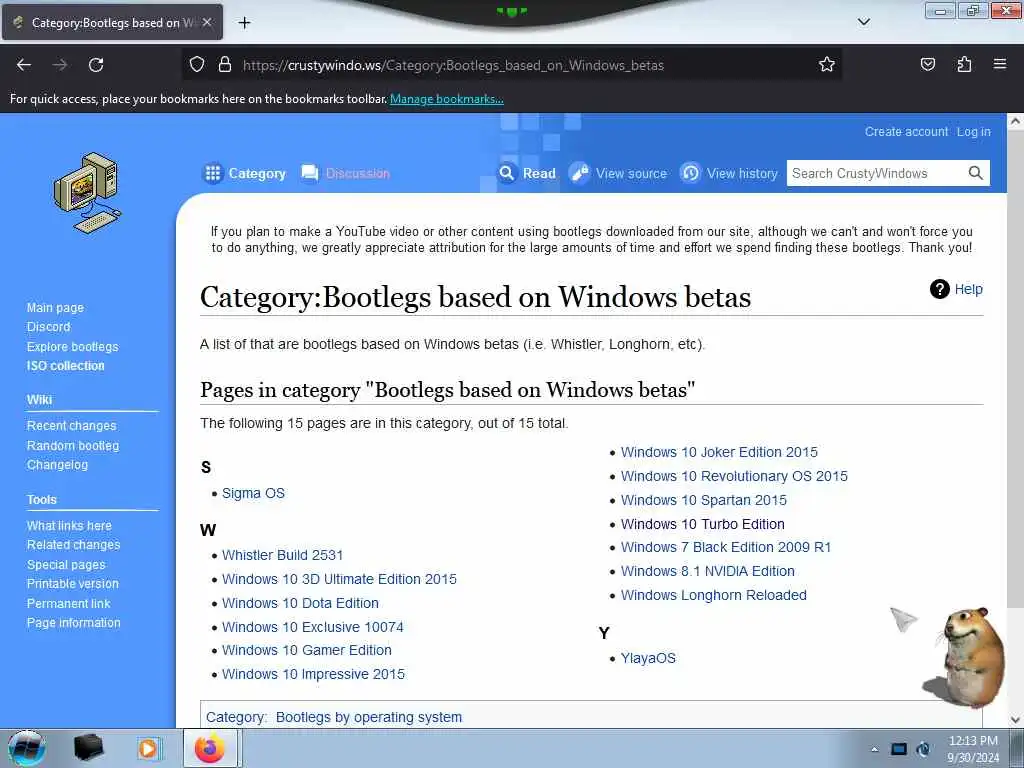Open Discord sidebar link
1024x768 pixels.
click(x=48, y=327)
